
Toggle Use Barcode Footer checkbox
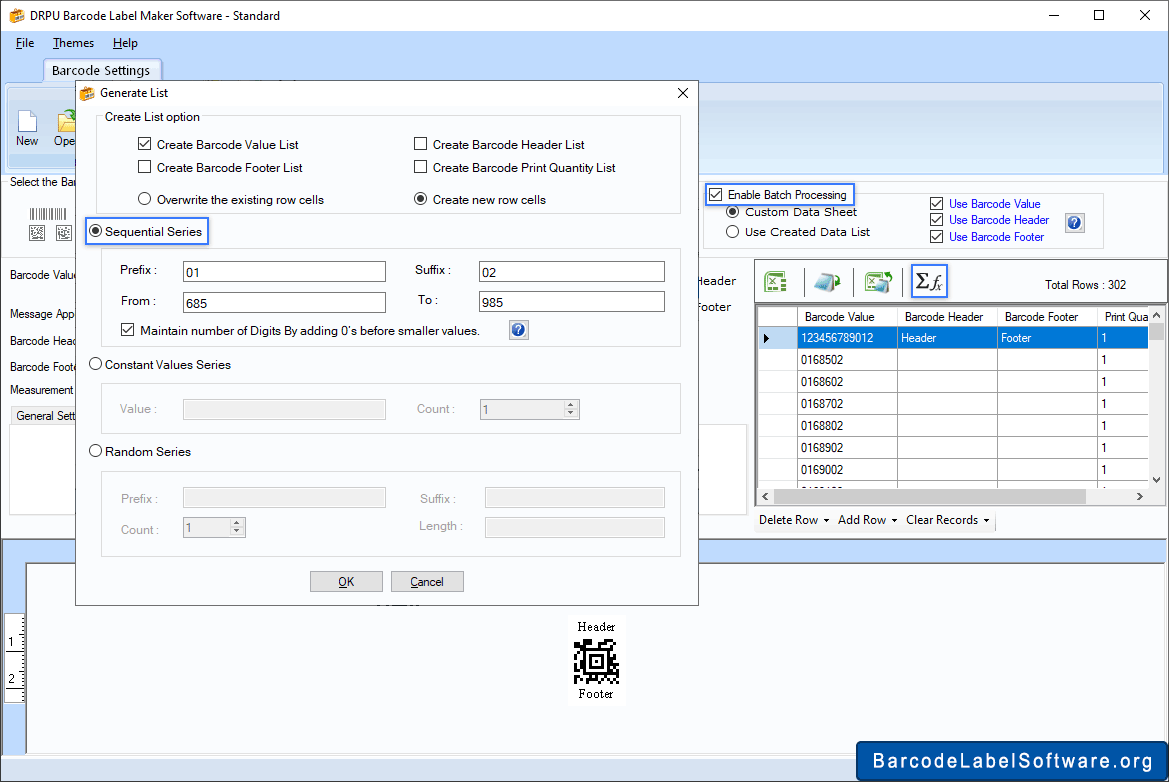936,237
